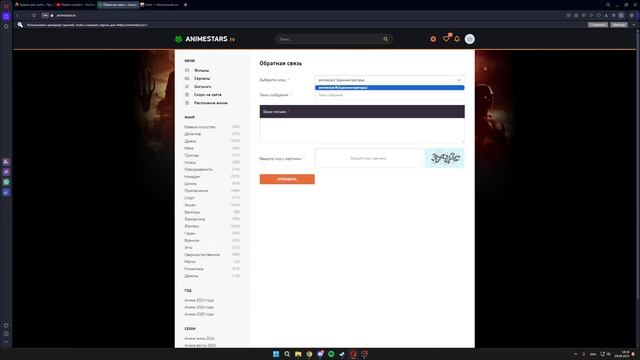Open the Романтика genre link
The height and width of the screenshot is (360, 640).
tap(194, 269)
